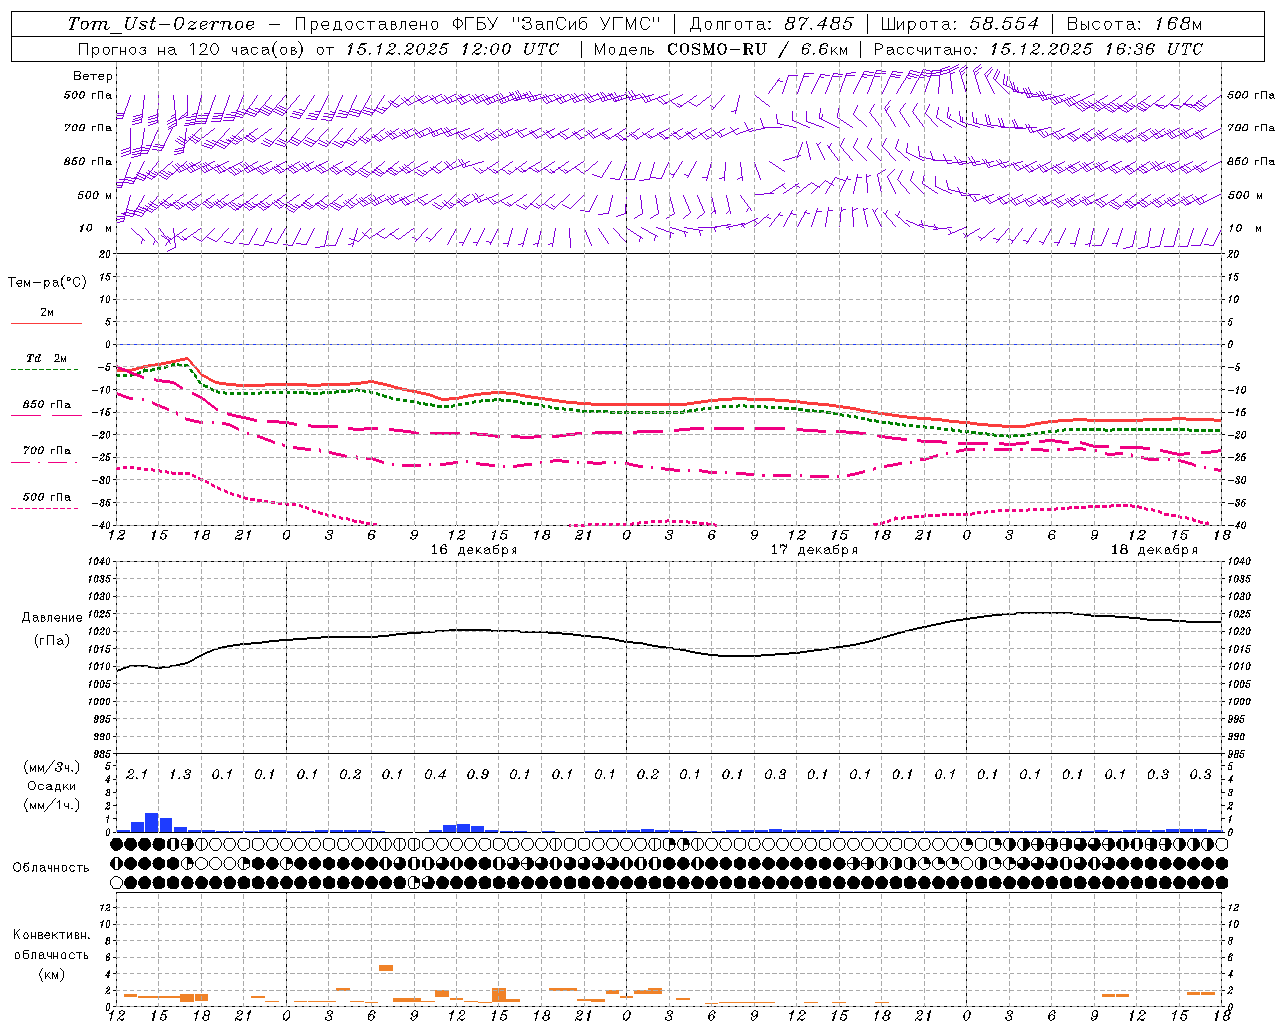Click the model label "COSMO-RU / 6.6км"
This screenshot has width=1280, height=1024.
tap(758, 49)
